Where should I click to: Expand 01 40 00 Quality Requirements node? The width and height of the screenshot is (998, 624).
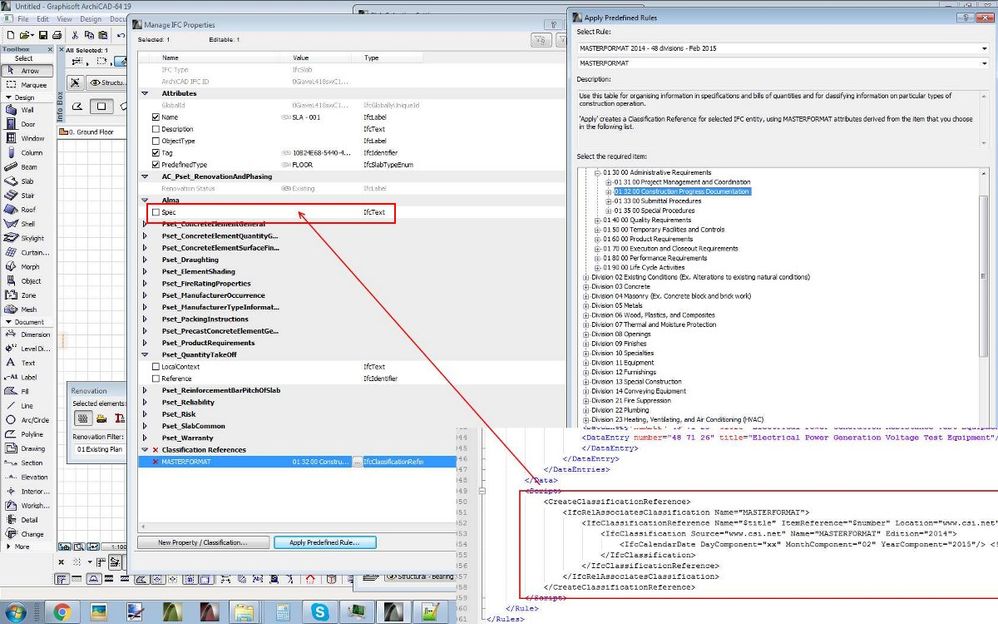coord(598,220)
